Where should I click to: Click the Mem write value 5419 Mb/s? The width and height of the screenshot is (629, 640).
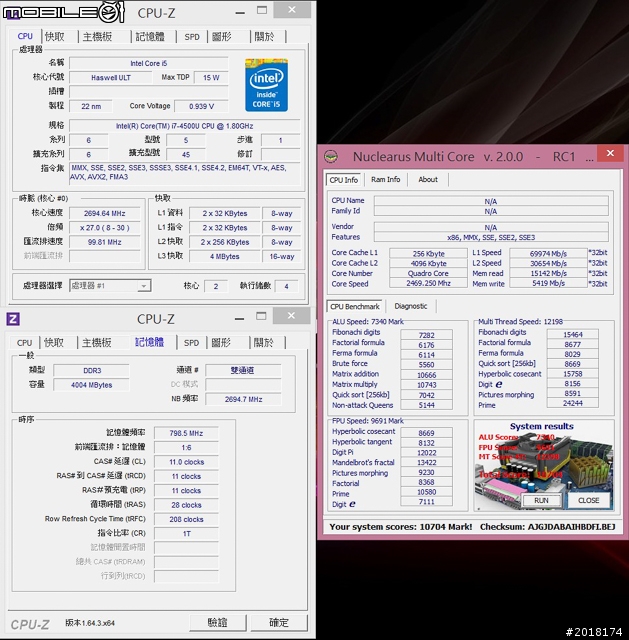tap(548, 283)
